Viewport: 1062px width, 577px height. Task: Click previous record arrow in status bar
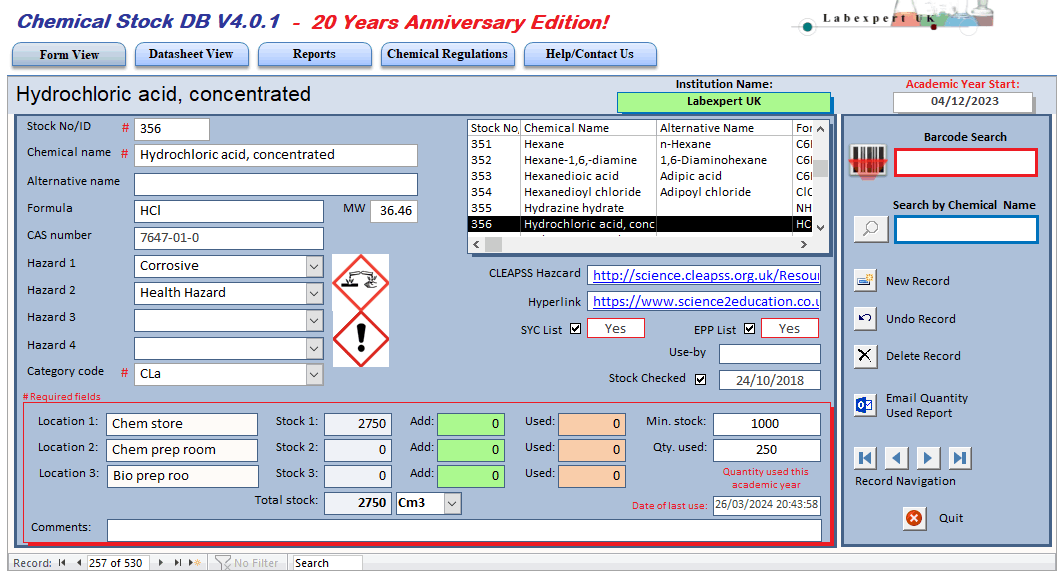79,563
